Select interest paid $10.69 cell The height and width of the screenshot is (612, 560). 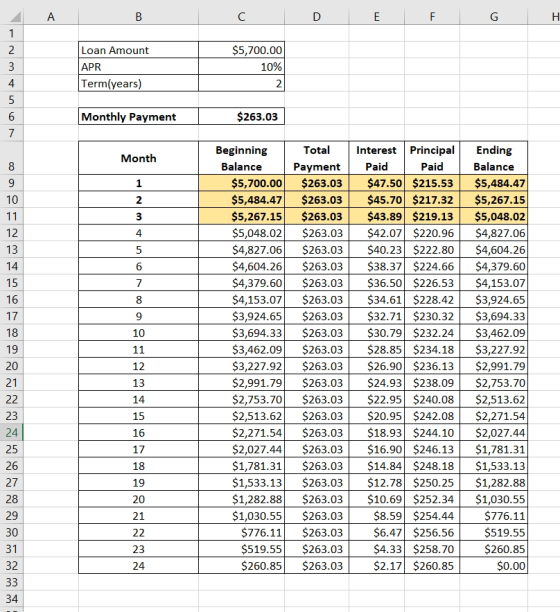[377, 499]
